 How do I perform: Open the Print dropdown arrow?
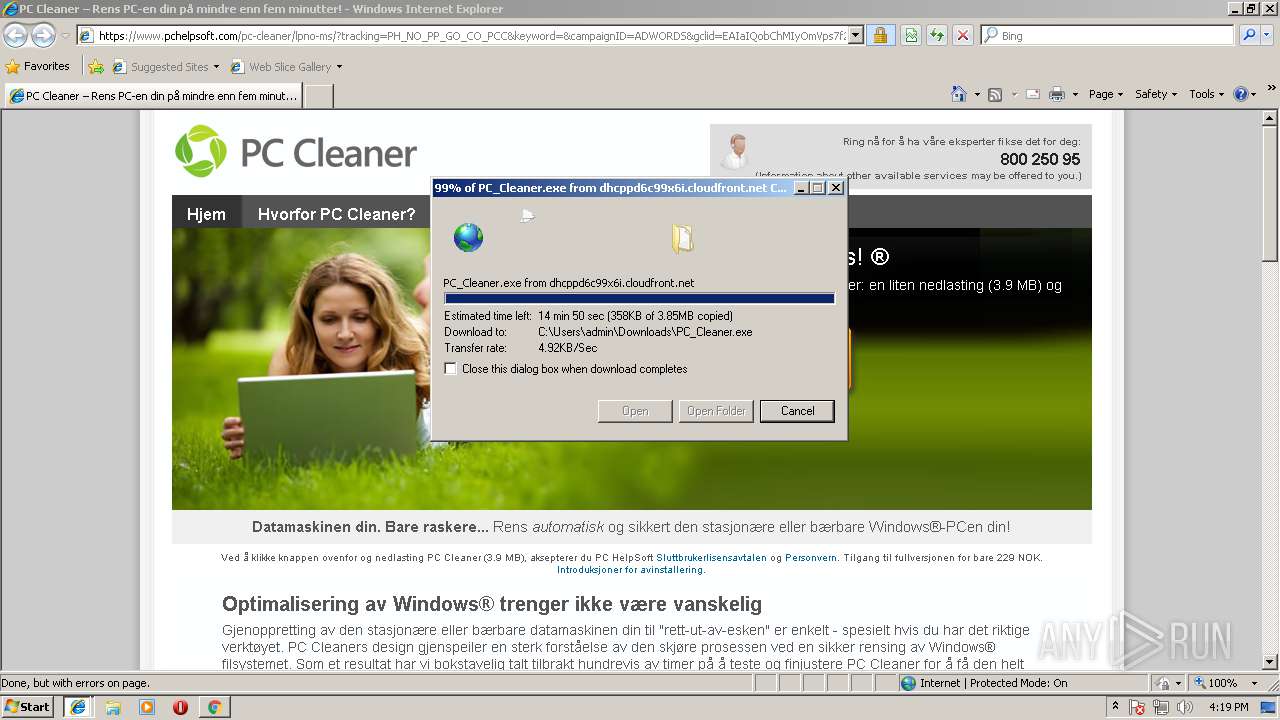[x=1075, y=94]
